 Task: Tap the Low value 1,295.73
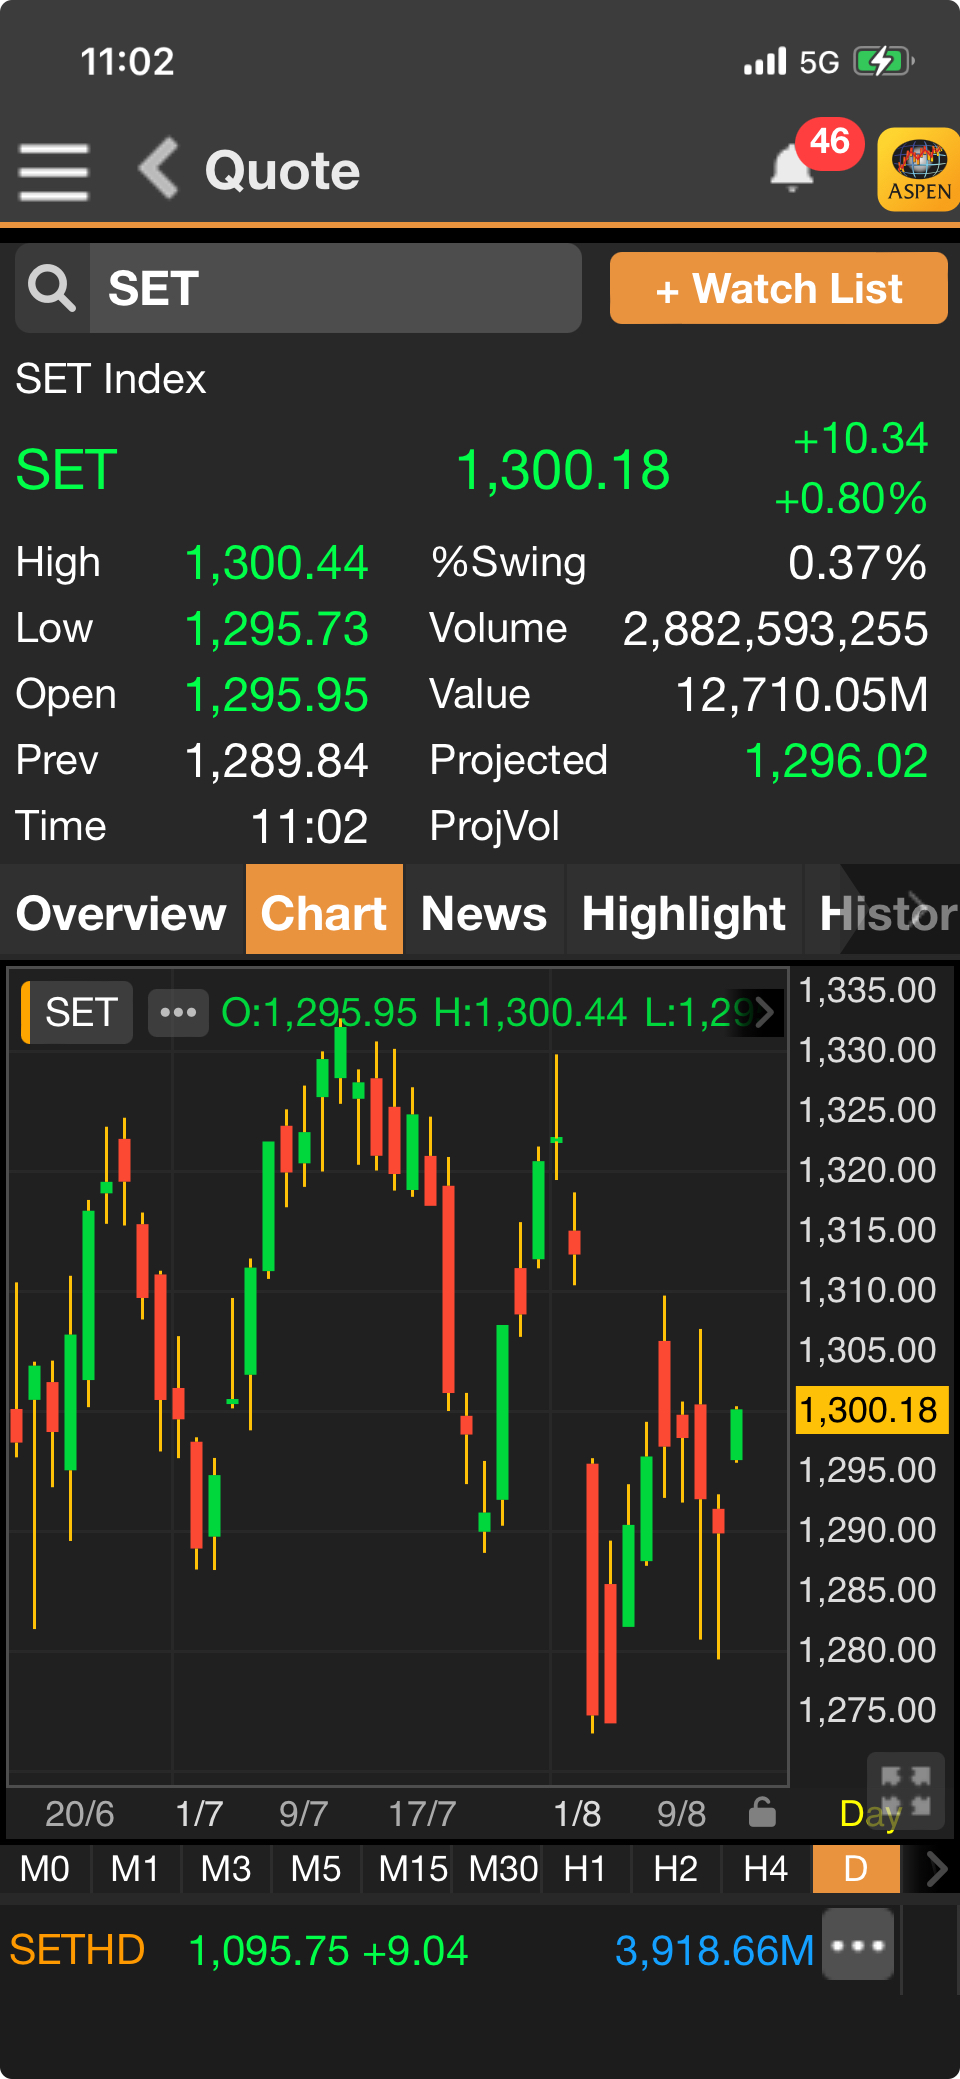point(277,629)
